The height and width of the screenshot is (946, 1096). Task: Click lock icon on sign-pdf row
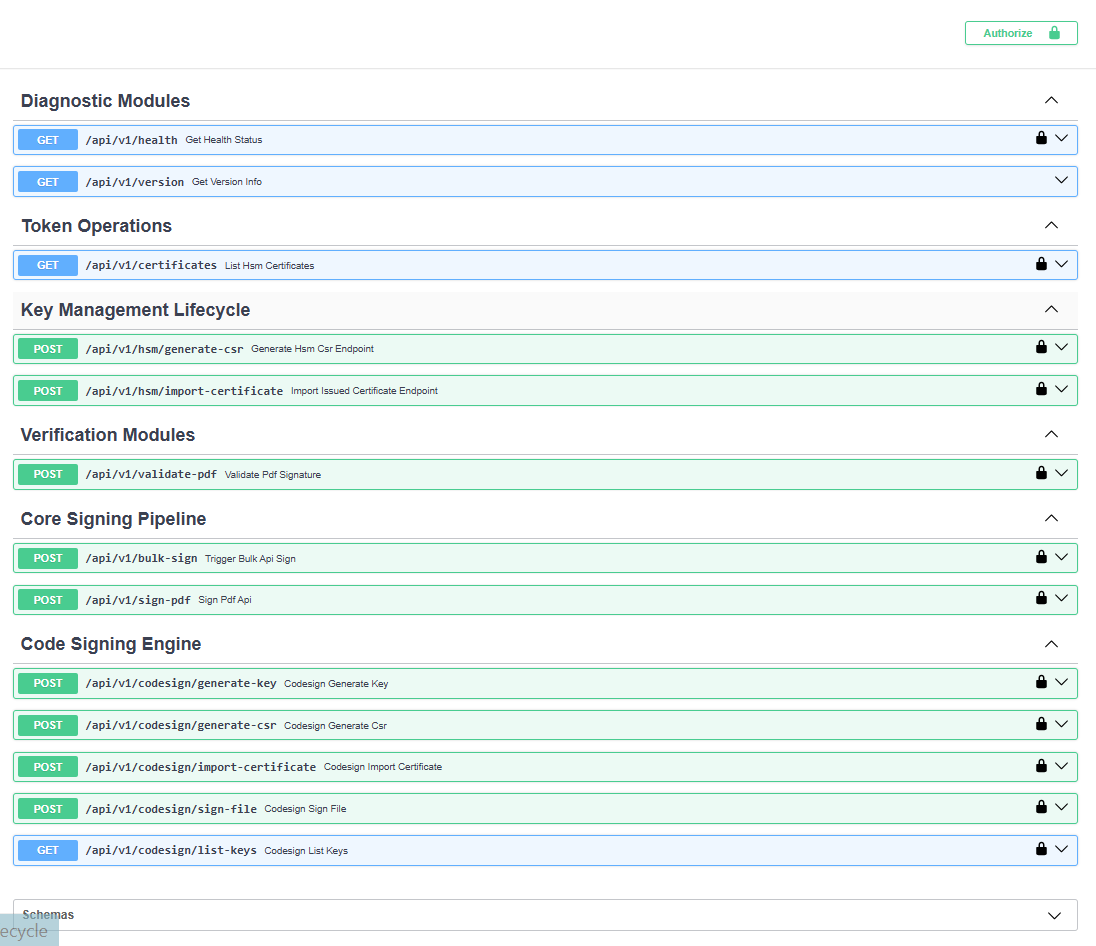[1041, 598]
